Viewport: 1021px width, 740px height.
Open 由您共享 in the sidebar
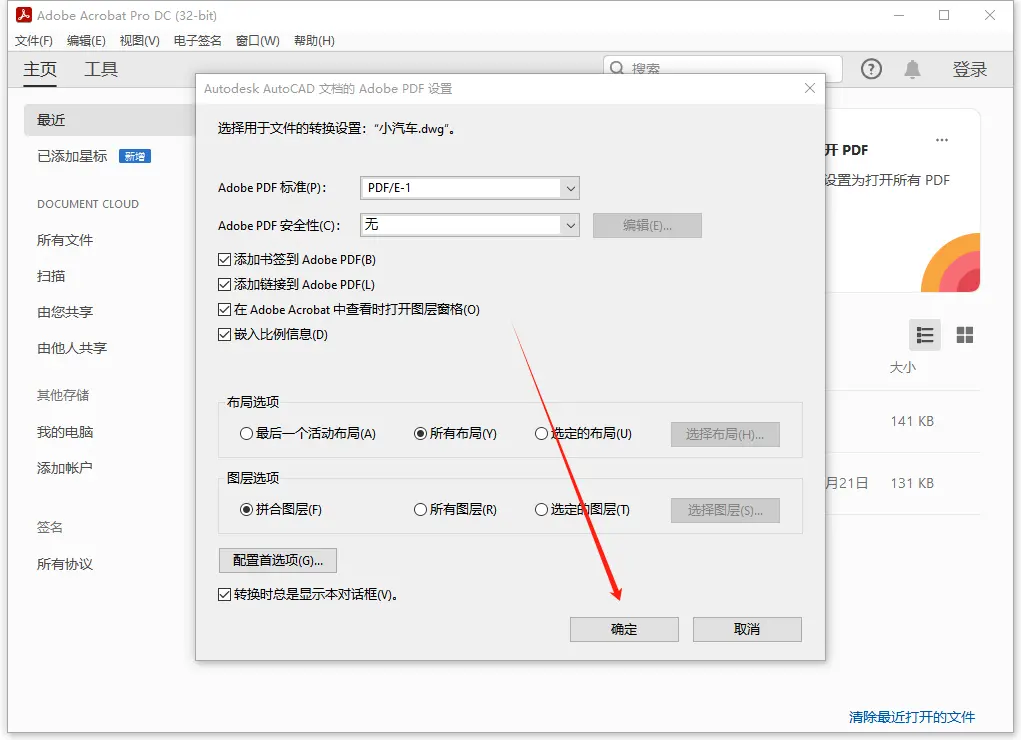65,312
